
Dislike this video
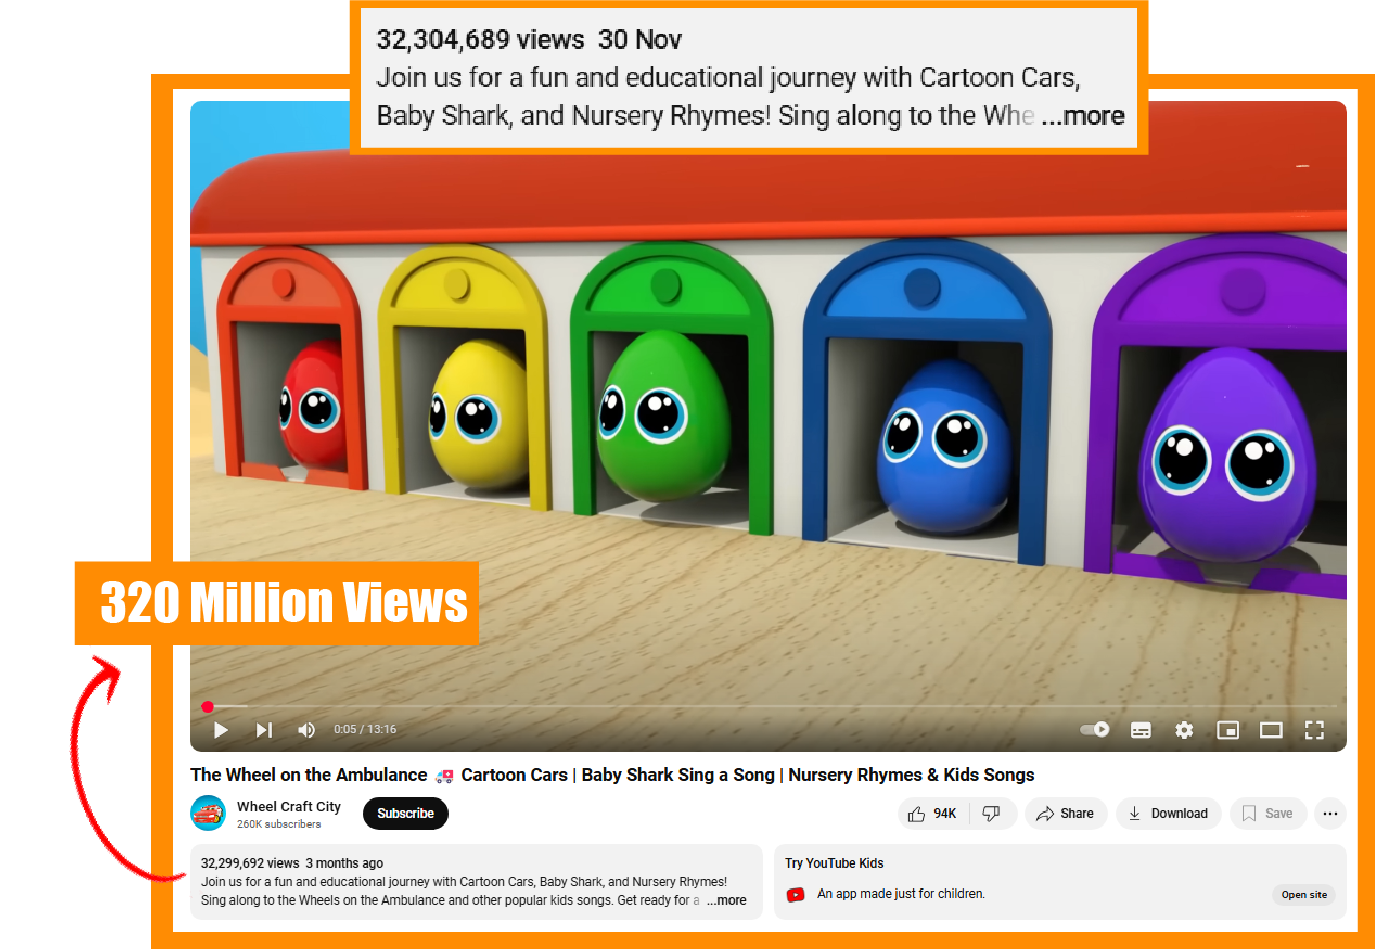[x=992, y=814]
